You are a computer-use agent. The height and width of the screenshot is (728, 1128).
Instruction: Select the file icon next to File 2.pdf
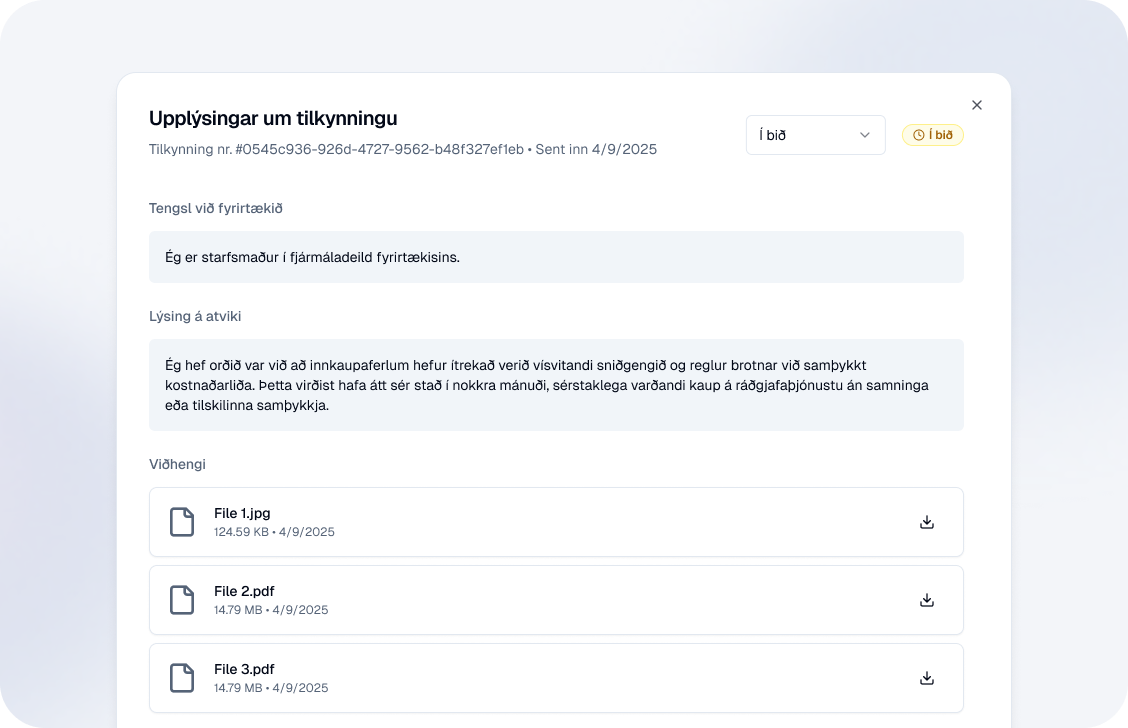click(181, 600)
